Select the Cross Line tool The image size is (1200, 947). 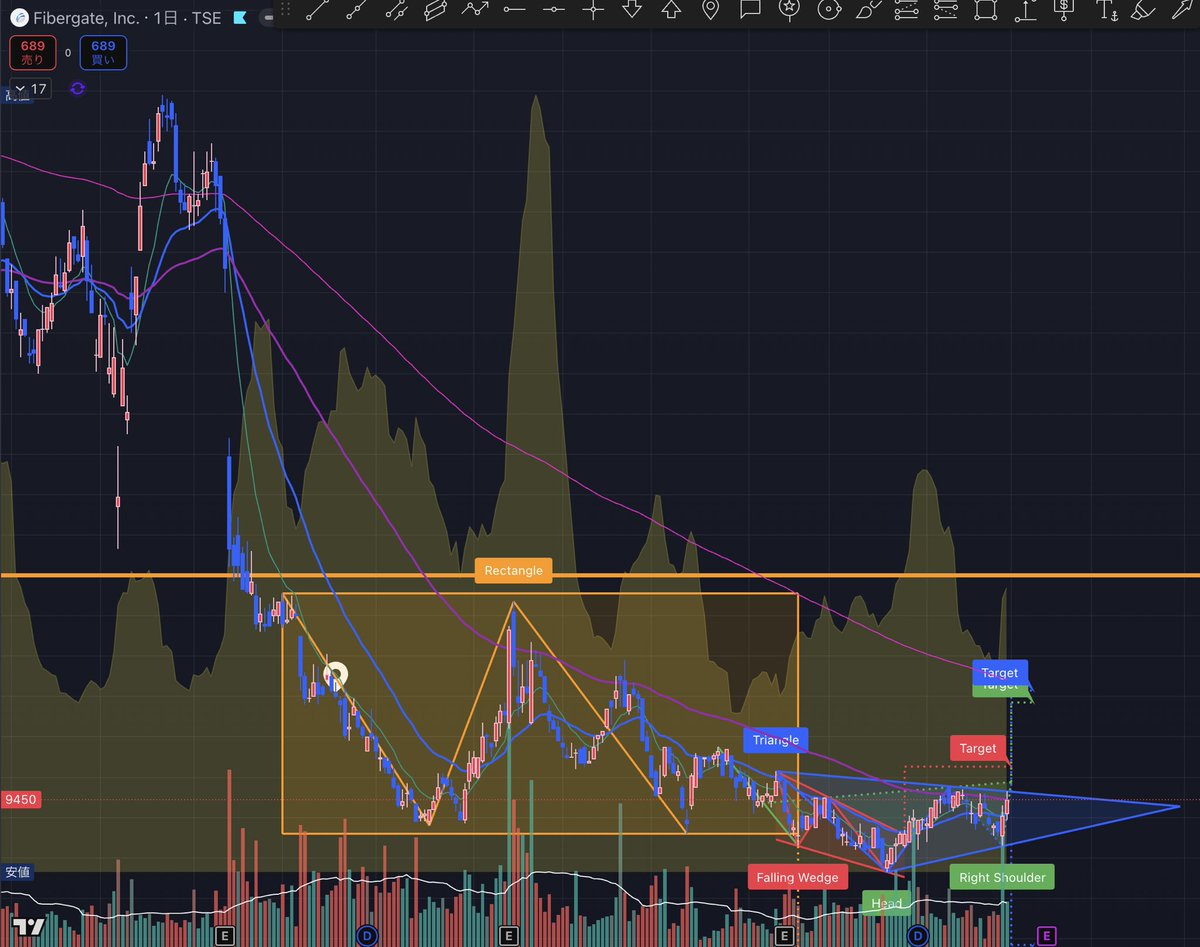click(x=593, y=10)
